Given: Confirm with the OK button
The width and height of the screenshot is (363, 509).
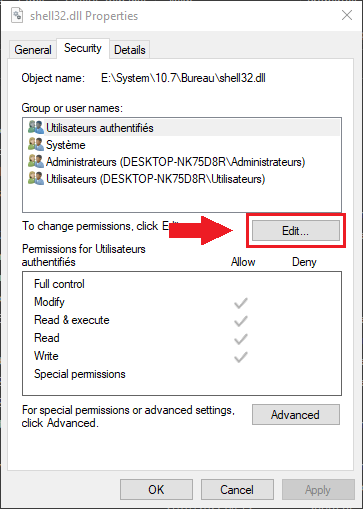Looking at the screenshot, I should click(156, 490).
